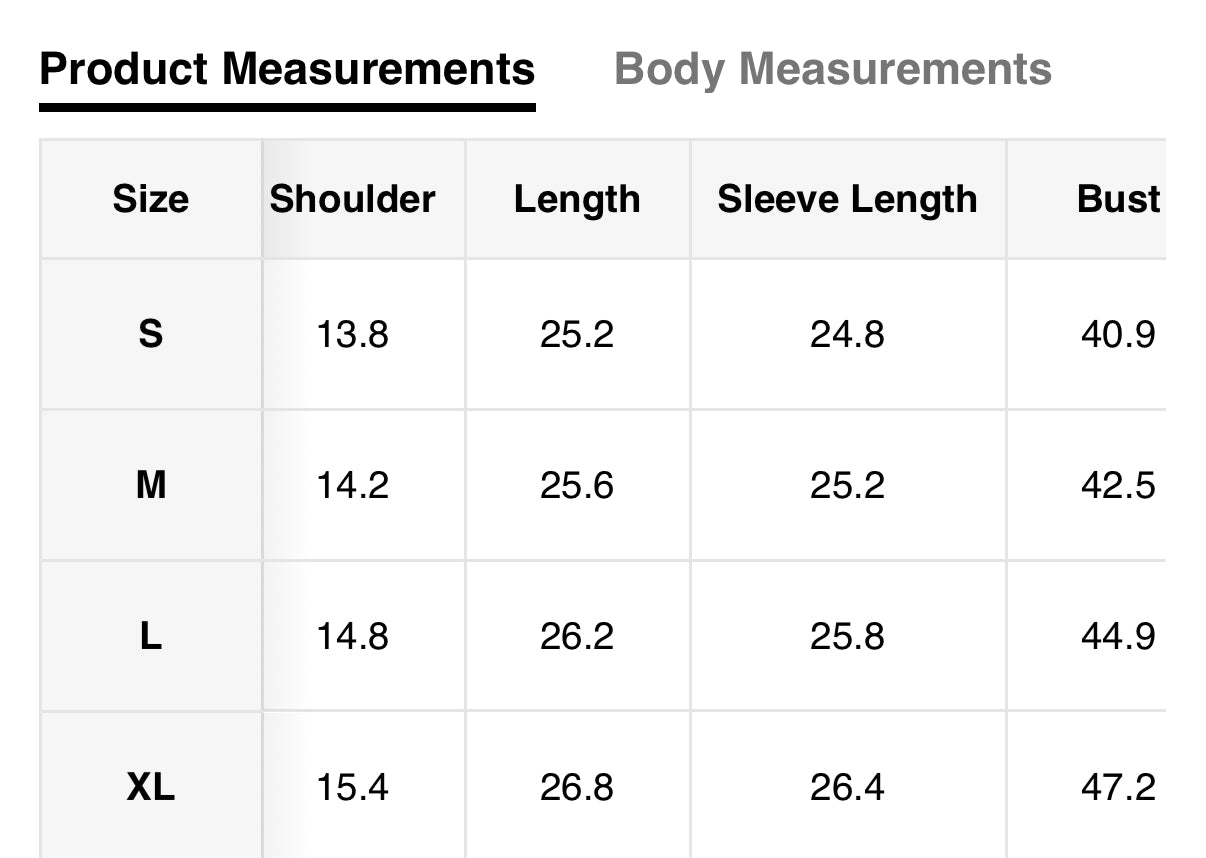Viewport: 1206px width, 858px height.
Task: Click the 47.2 bust value for size XL
Action: (x=1118, y=788)
